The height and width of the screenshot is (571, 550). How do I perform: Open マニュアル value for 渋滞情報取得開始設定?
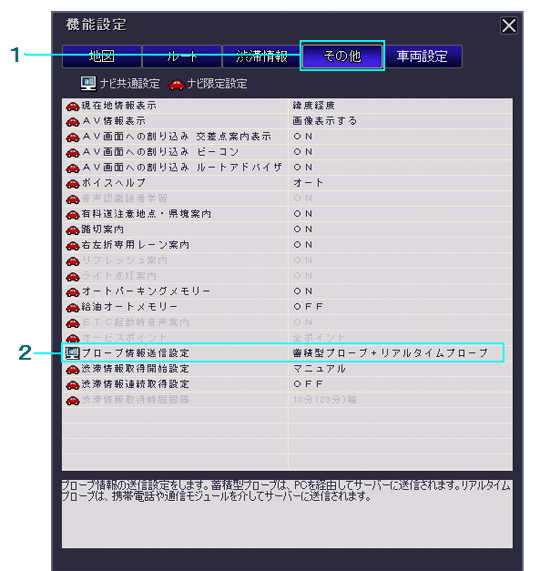click(x=319, y=369)
